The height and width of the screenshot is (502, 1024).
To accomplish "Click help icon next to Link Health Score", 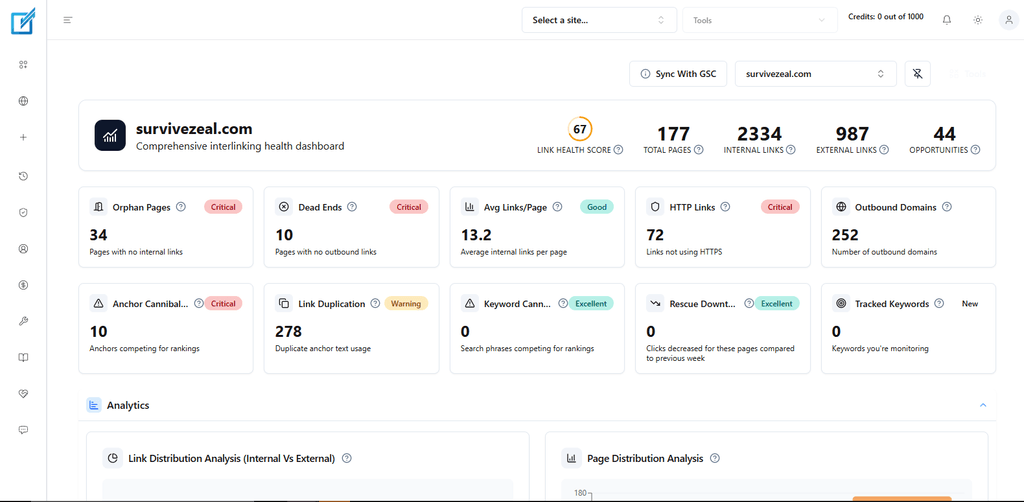I will 618,149.
